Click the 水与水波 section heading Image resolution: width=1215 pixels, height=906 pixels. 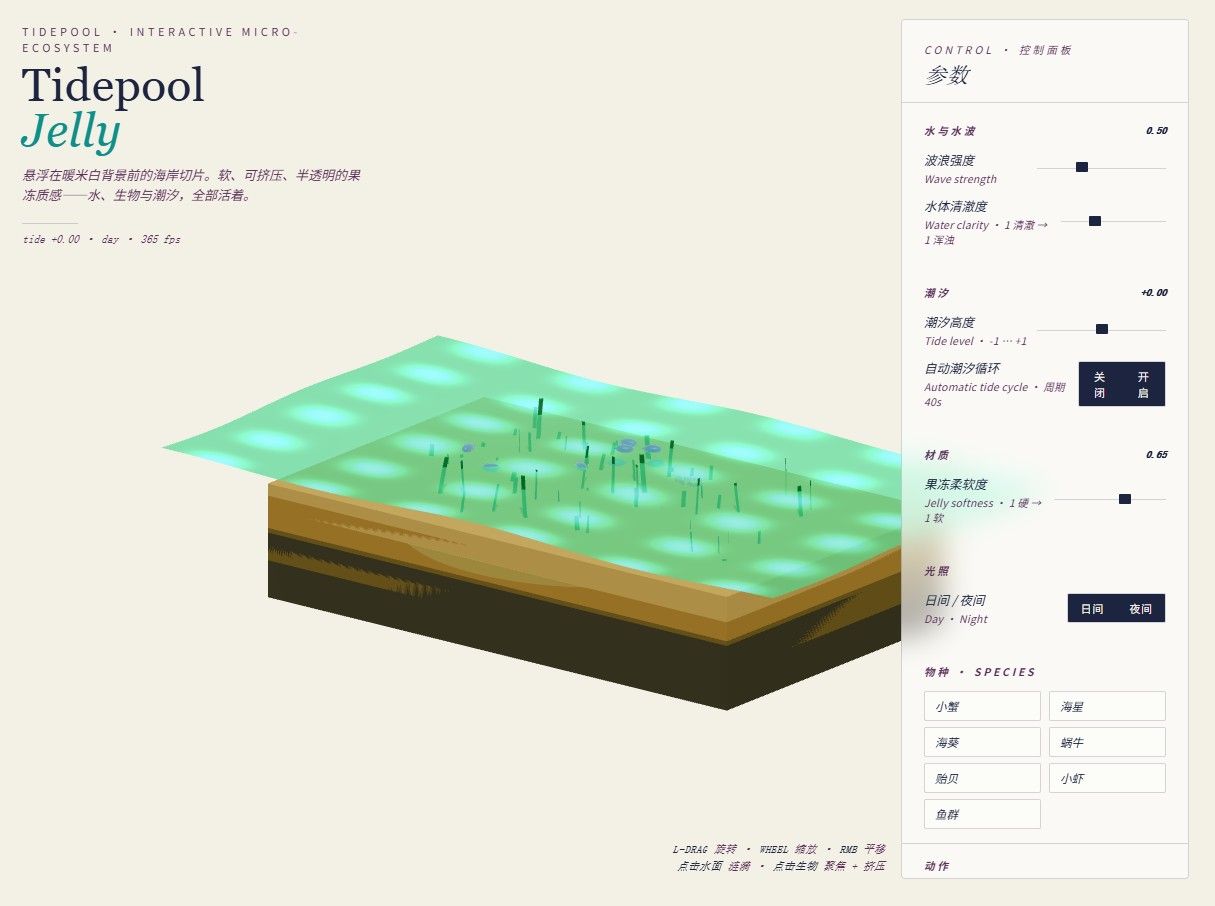[x=950, y=131]
